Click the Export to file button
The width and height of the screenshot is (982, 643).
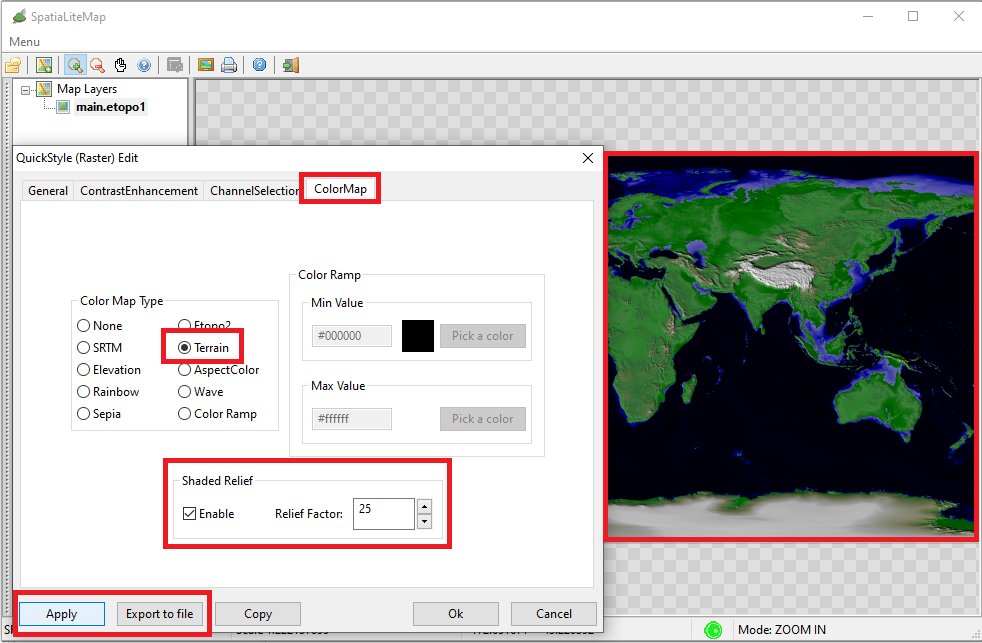(160, 614)
